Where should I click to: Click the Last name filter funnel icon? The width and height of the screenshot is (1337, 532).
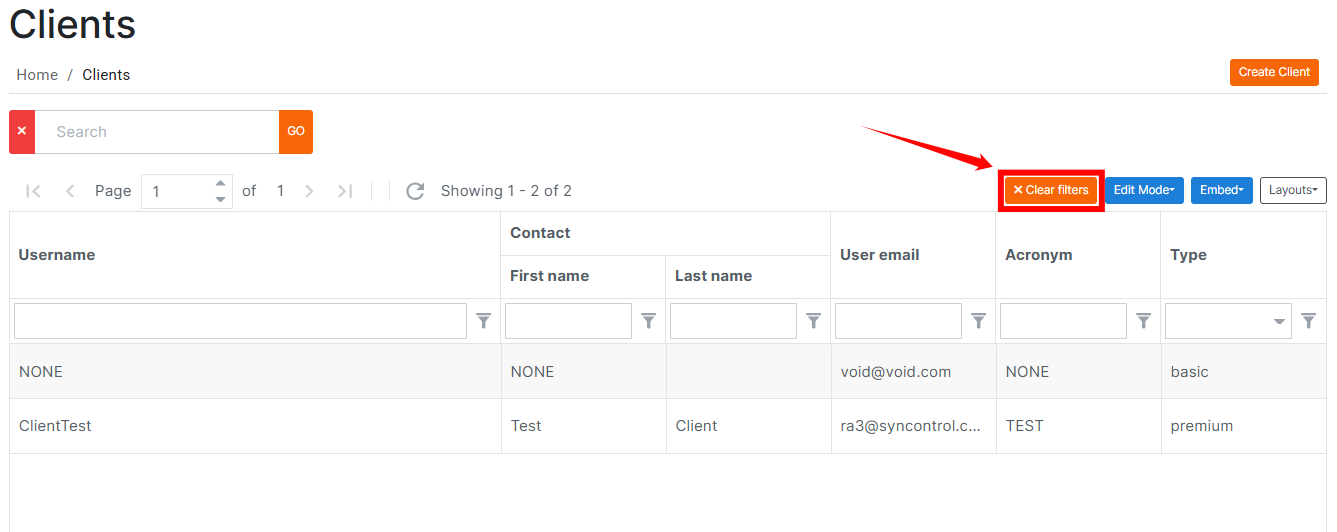coord(814,321)
